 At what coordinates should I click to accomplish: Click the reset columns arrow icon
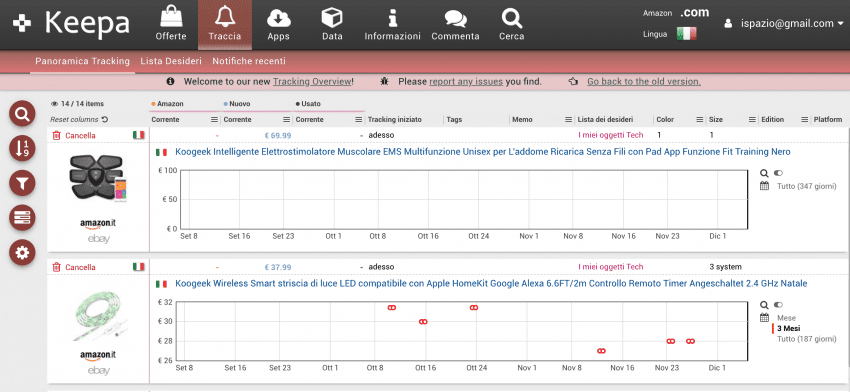click(x=105, y=119)
